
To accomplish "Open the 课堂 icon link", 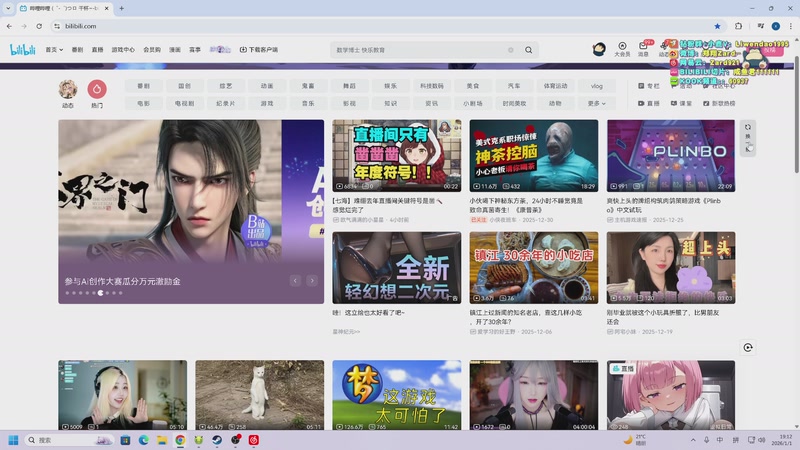I will tap(681, 103).
